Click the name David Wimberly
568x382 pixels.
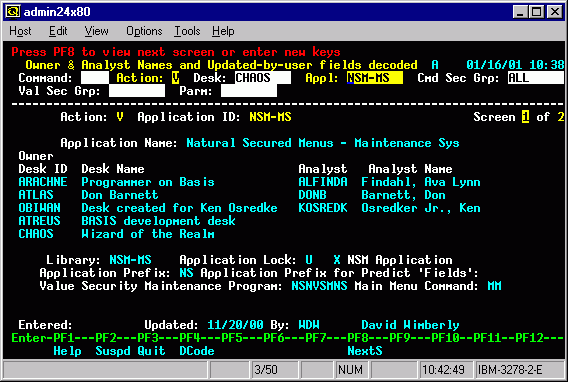coord(410,325)
